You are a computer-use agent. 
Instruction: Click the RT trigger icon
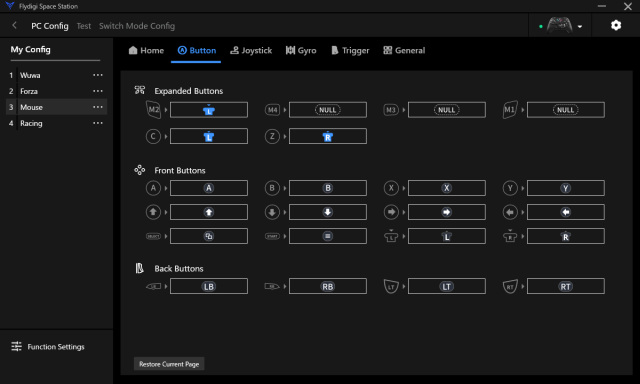(x=510, y=286)
